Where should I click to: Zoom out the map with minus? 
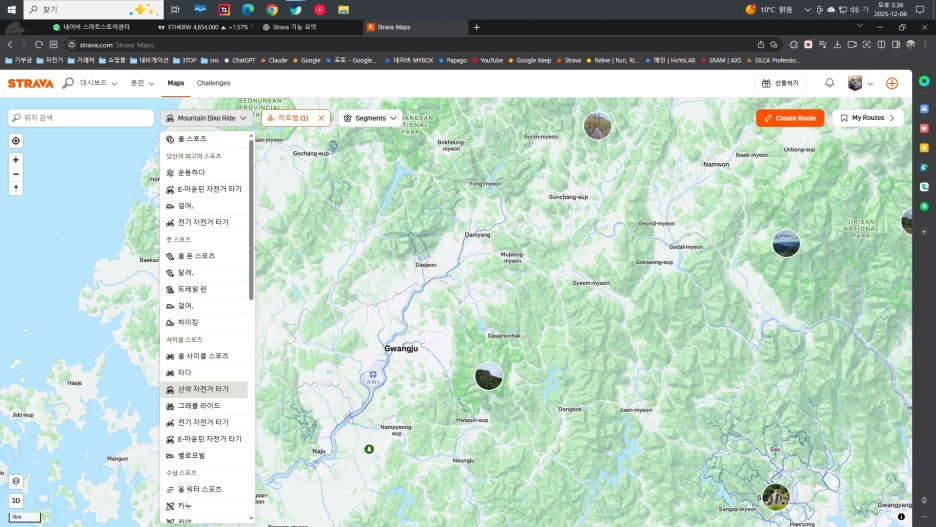tap(16, 174)
